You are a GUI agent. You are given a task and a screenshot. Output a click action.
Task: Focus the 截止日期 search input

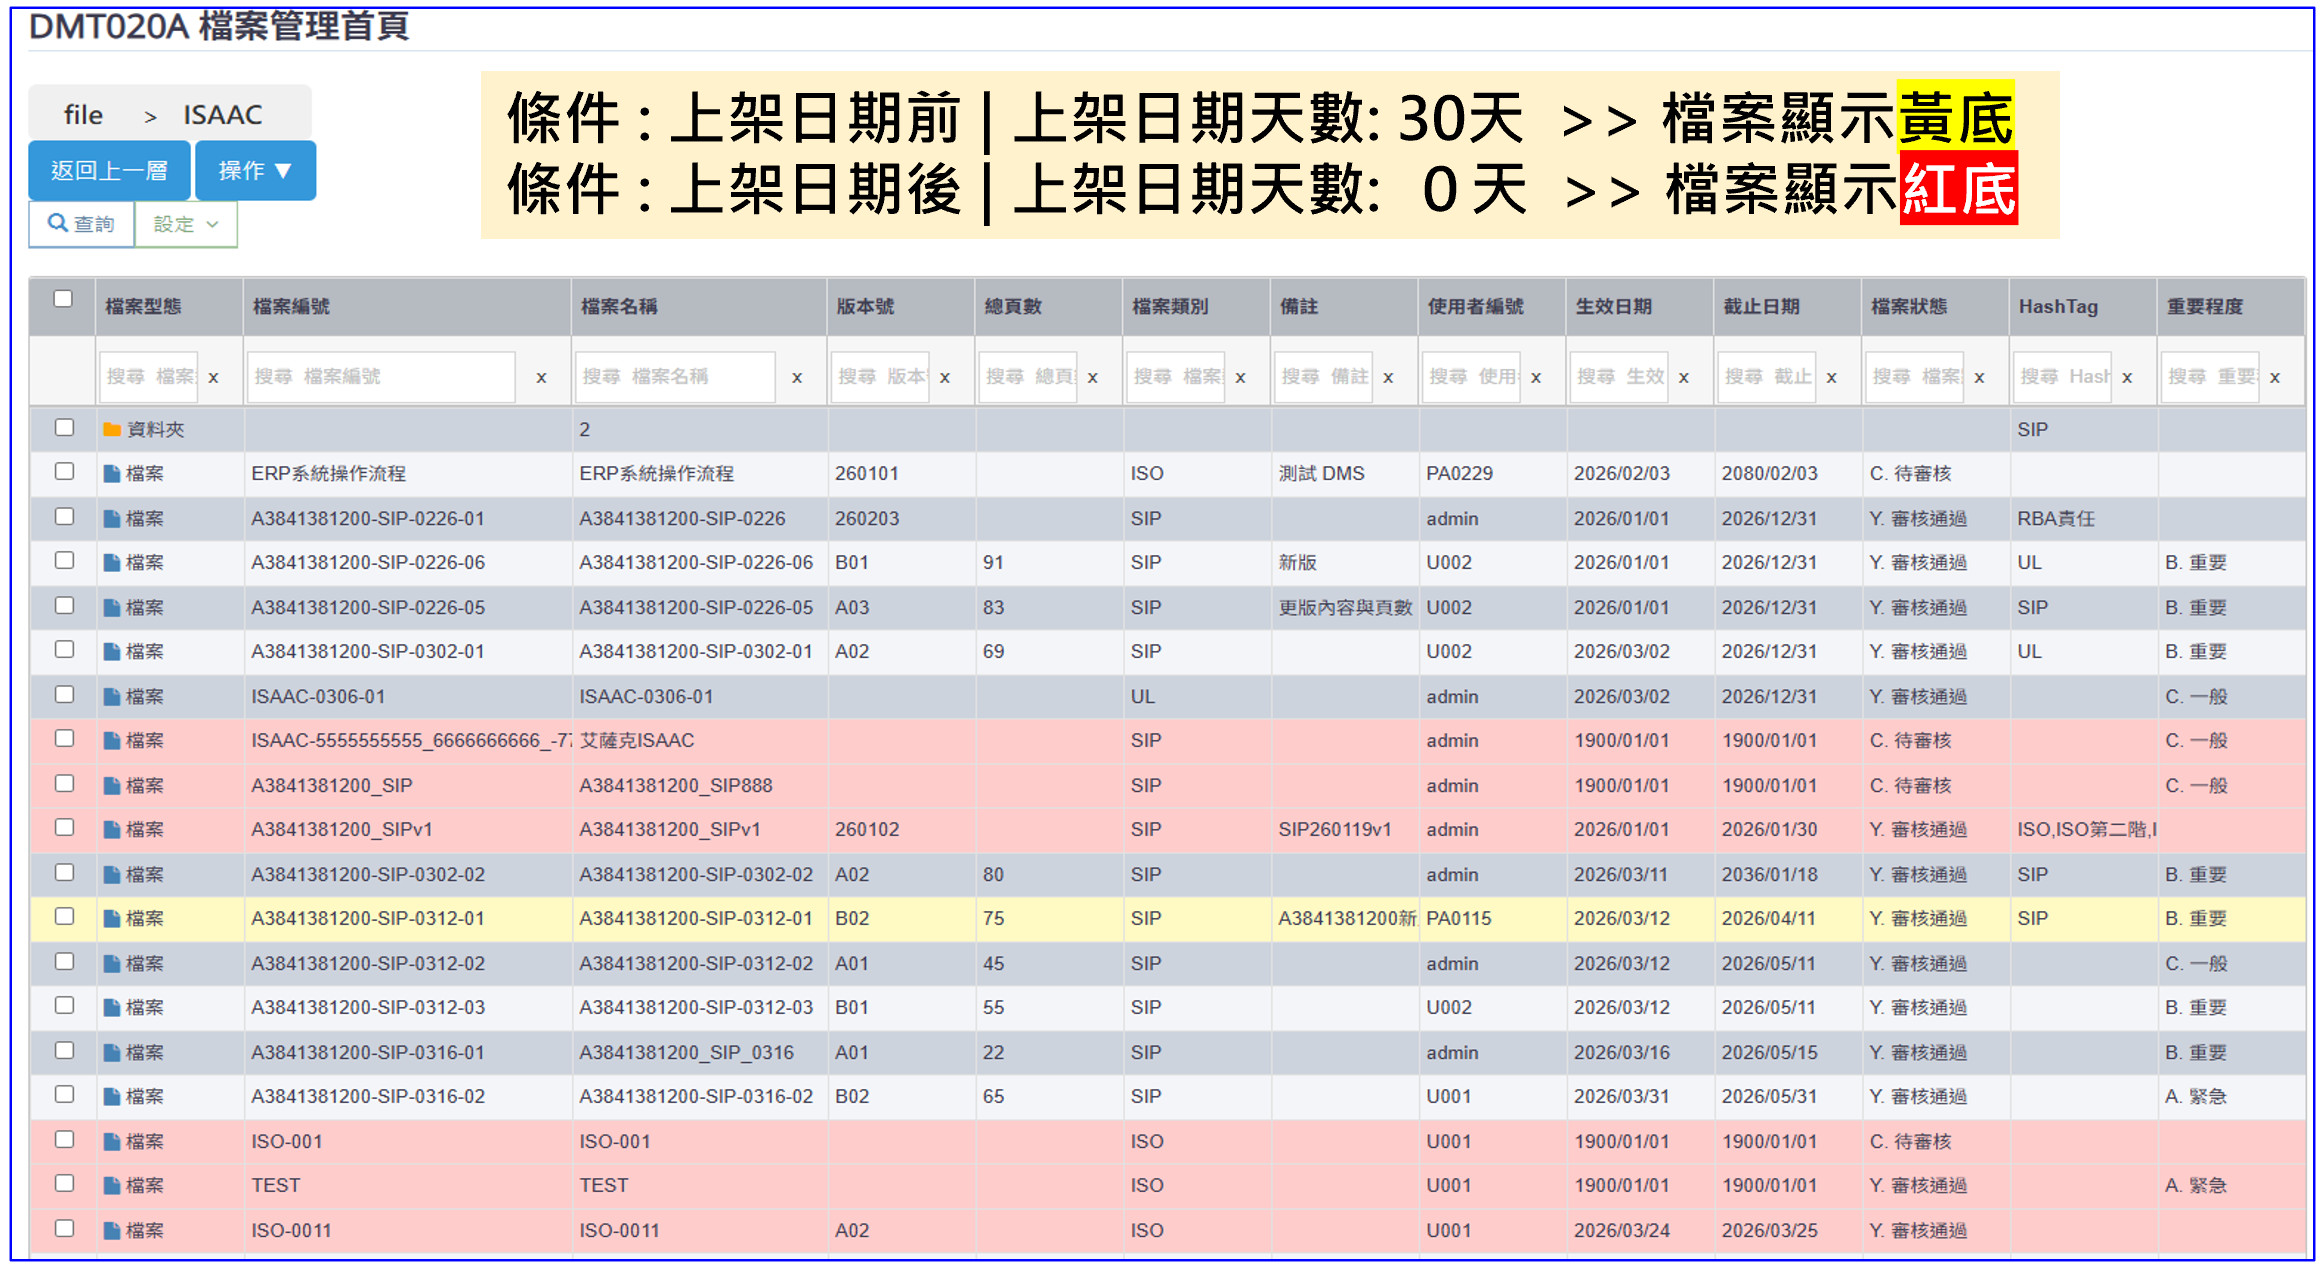click(x=1766, y=377)
